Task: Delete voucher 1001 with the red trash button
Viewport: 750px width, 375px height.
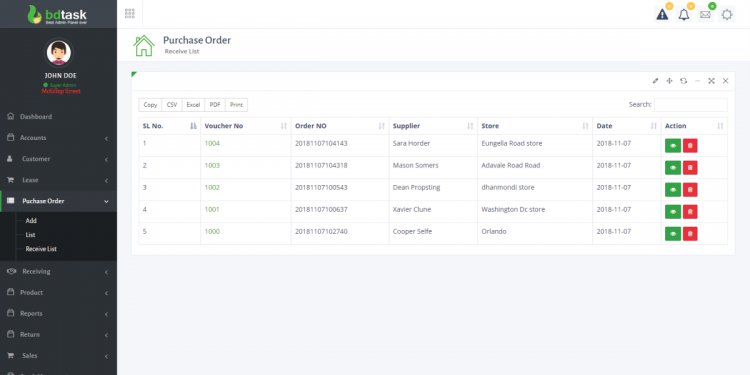Action: tap(690, 211)
